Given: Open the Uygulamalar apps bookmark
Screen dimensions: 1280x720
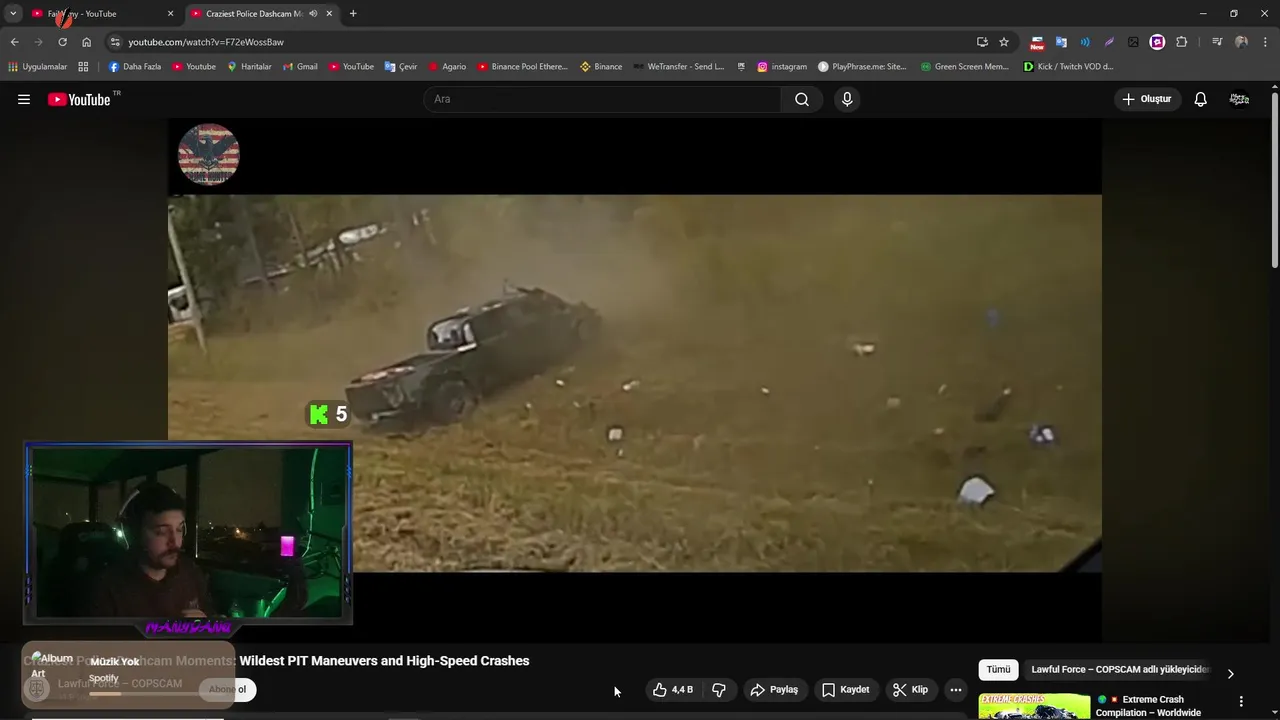Looking at the screenshot, I should pos(38,67).
